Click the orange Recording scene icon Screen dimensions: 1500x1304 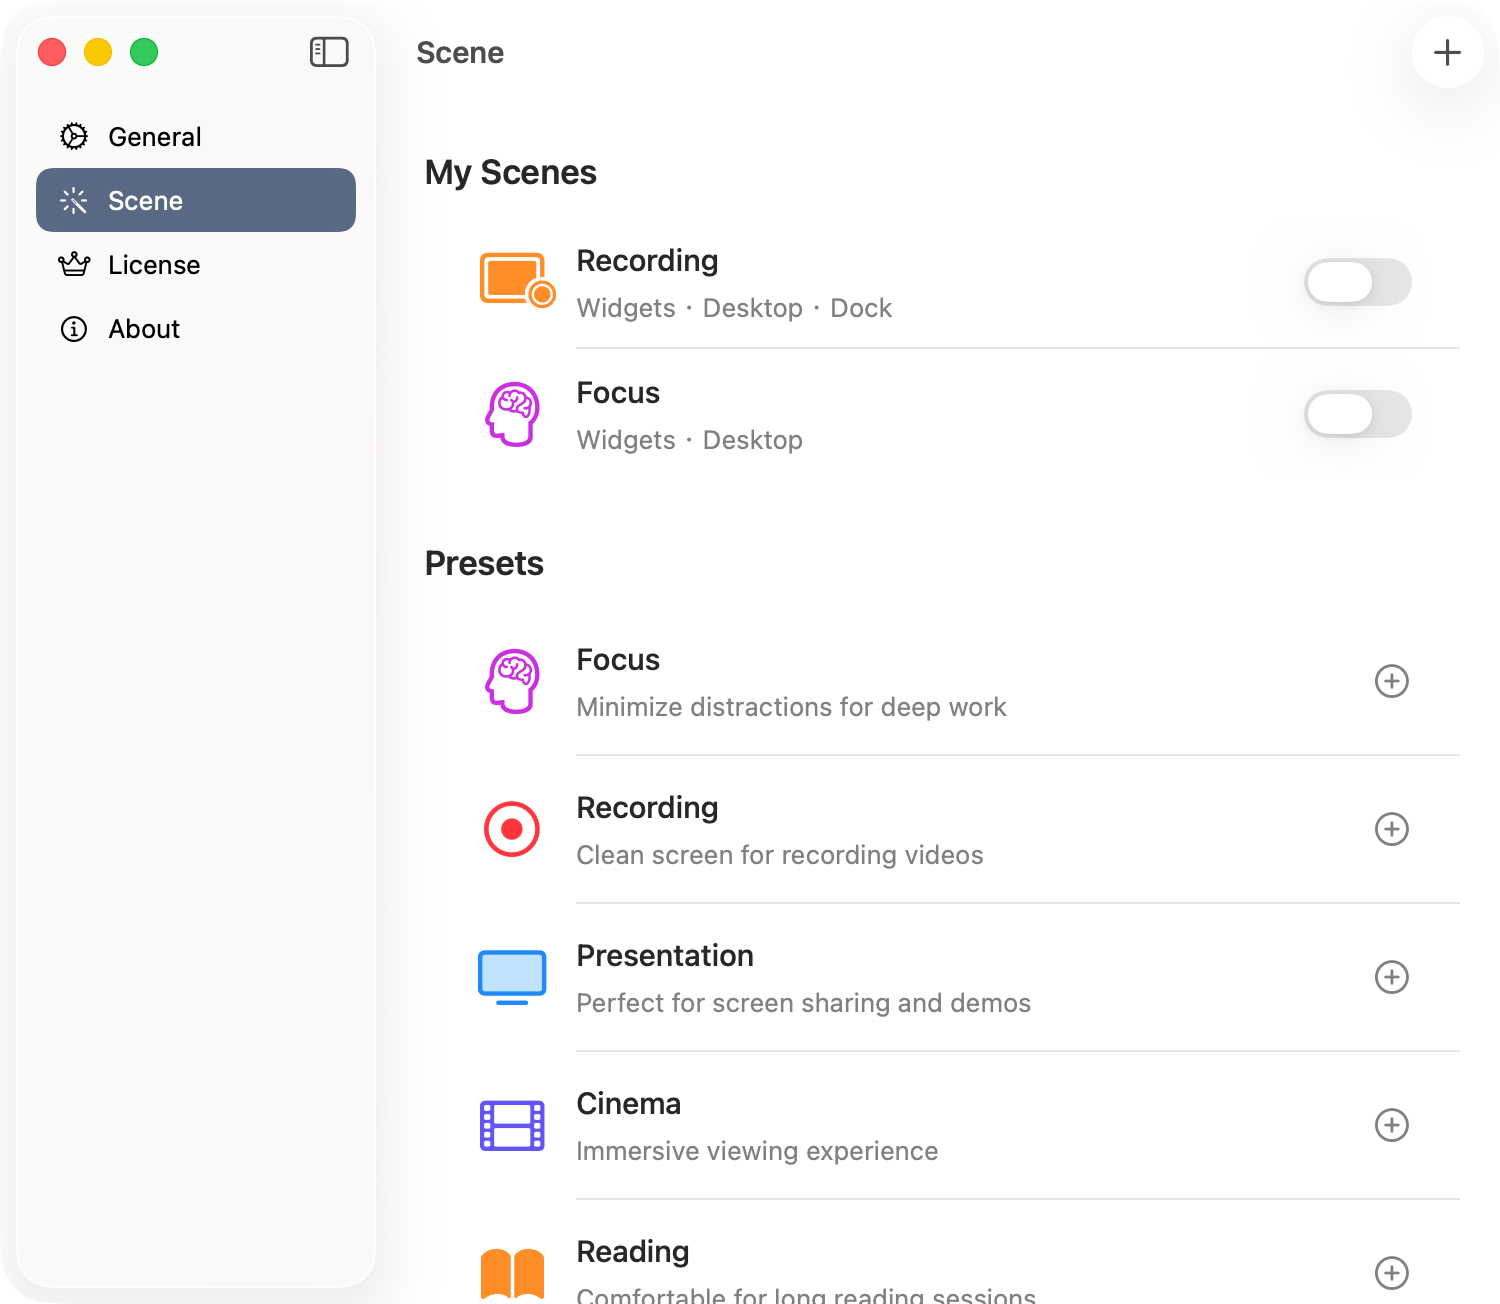click(x=516, y=280)
